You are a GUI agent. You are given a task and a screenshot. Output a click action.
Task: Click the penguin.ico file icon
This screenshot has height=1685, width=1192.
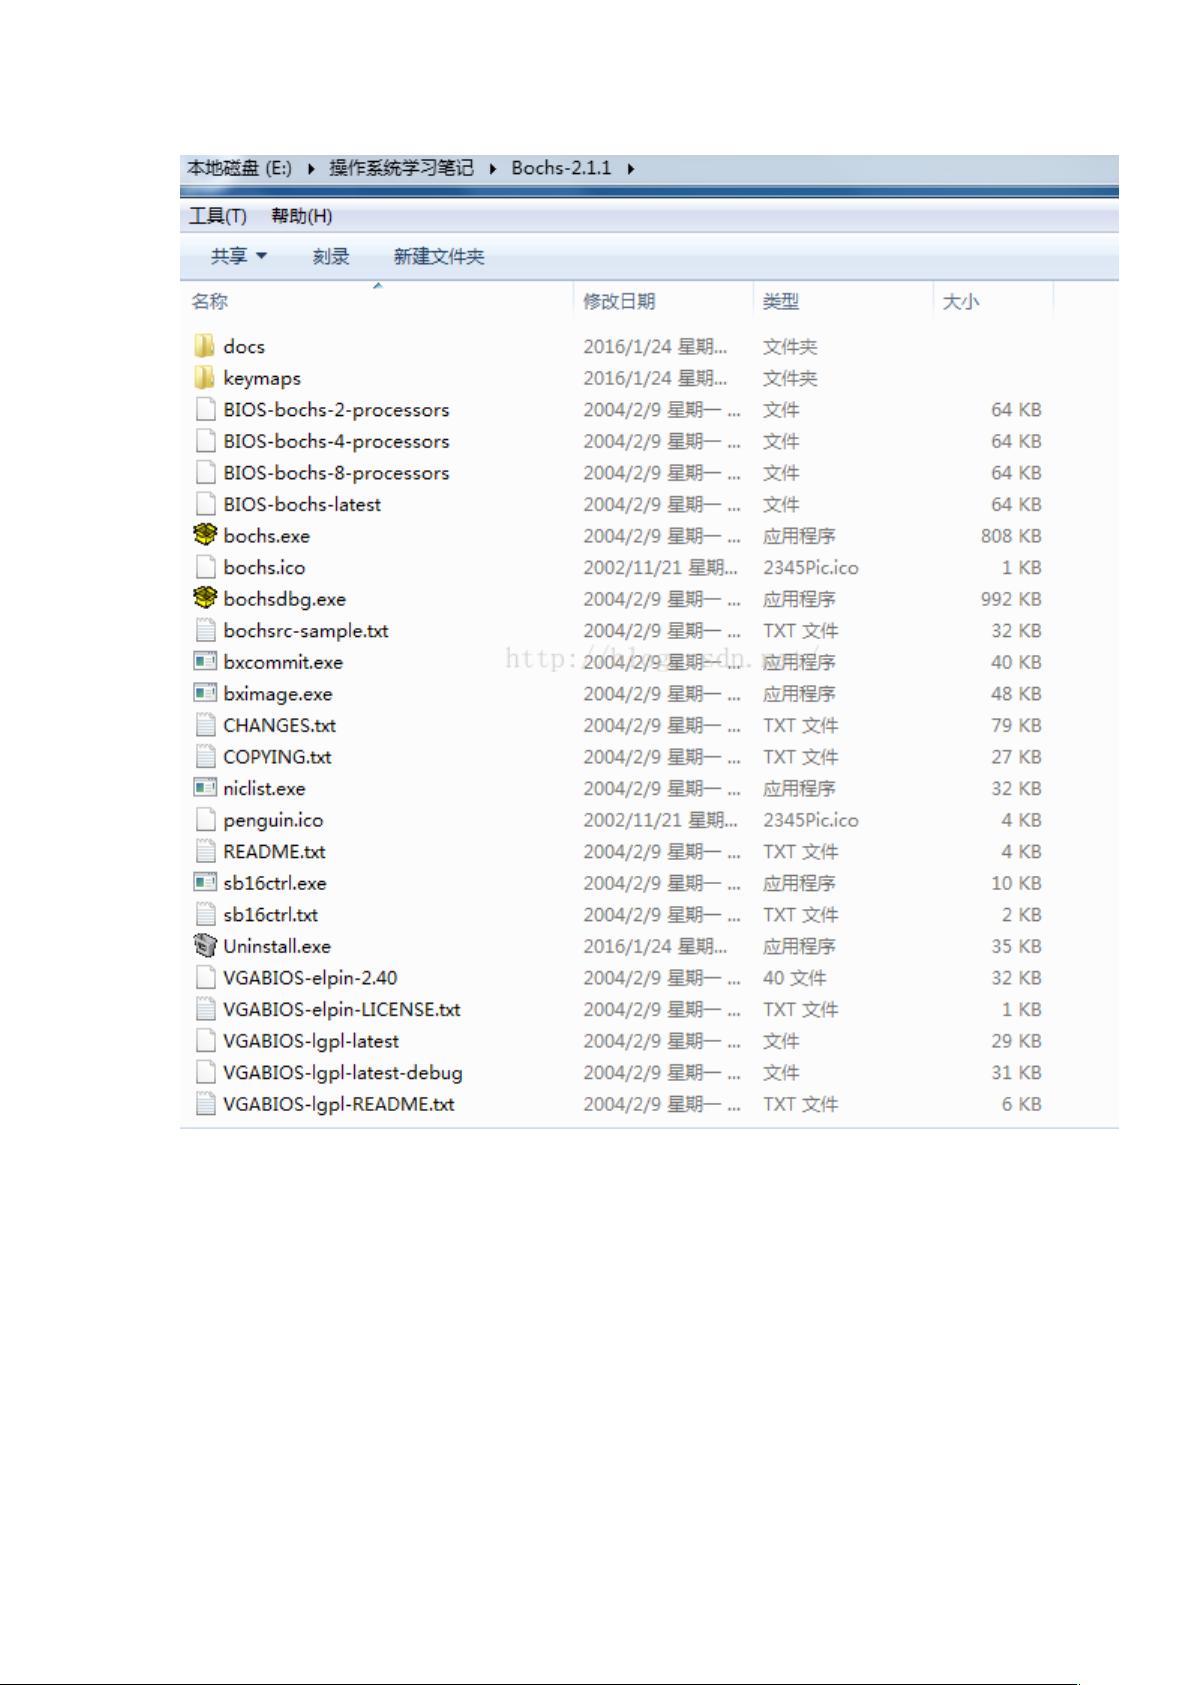pyautogui.click(x=206, y=820)
